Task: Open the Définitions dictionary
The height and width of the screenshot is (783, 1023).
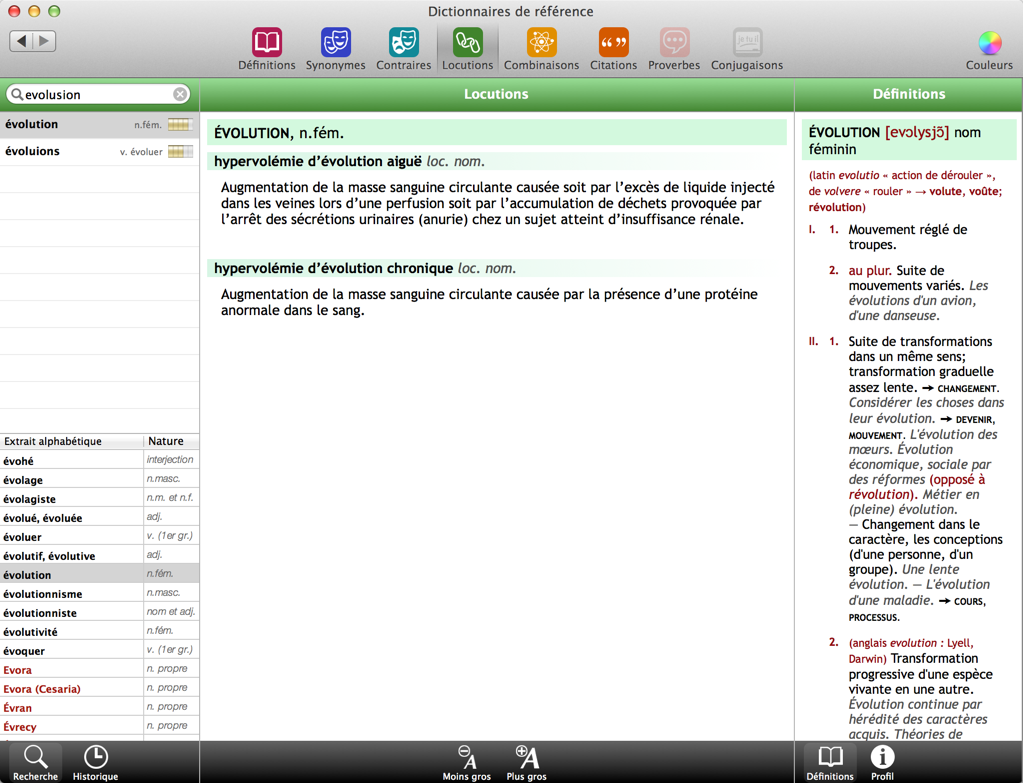Action: [x=266, y=50]
